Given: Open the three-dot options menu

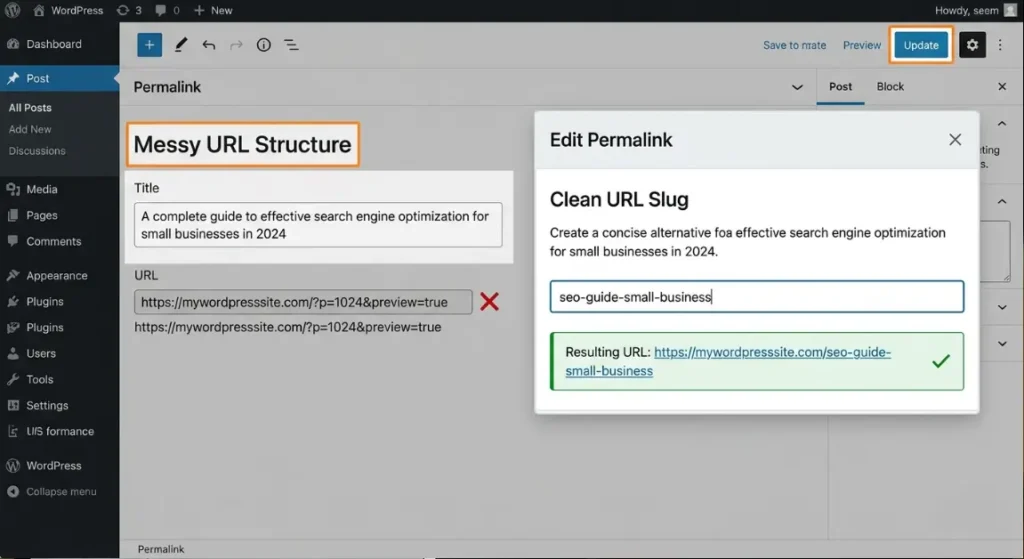Looking at the screenshot, I should 1000,45.
